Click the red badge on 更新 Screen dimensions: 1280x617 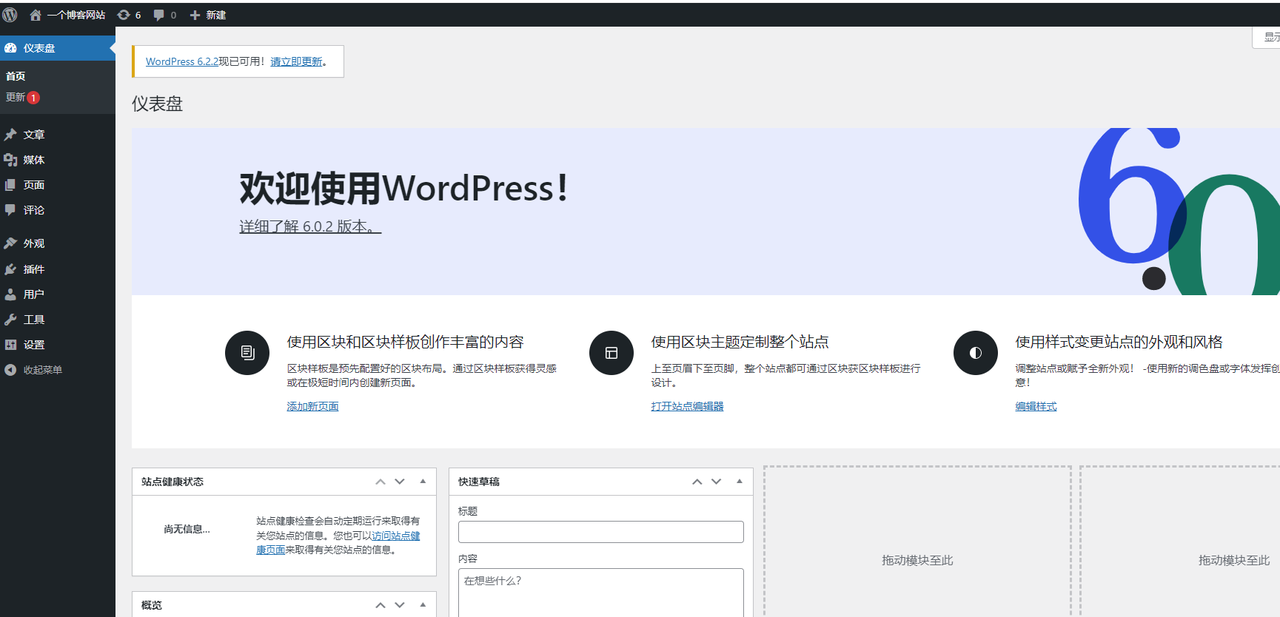coord(33,98)
